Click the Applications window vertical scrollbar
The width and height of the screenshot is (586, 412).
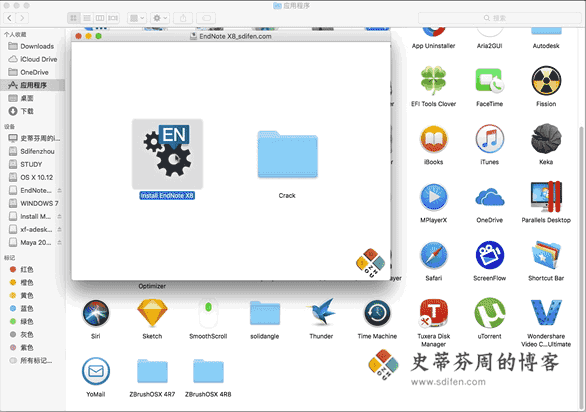582,267
